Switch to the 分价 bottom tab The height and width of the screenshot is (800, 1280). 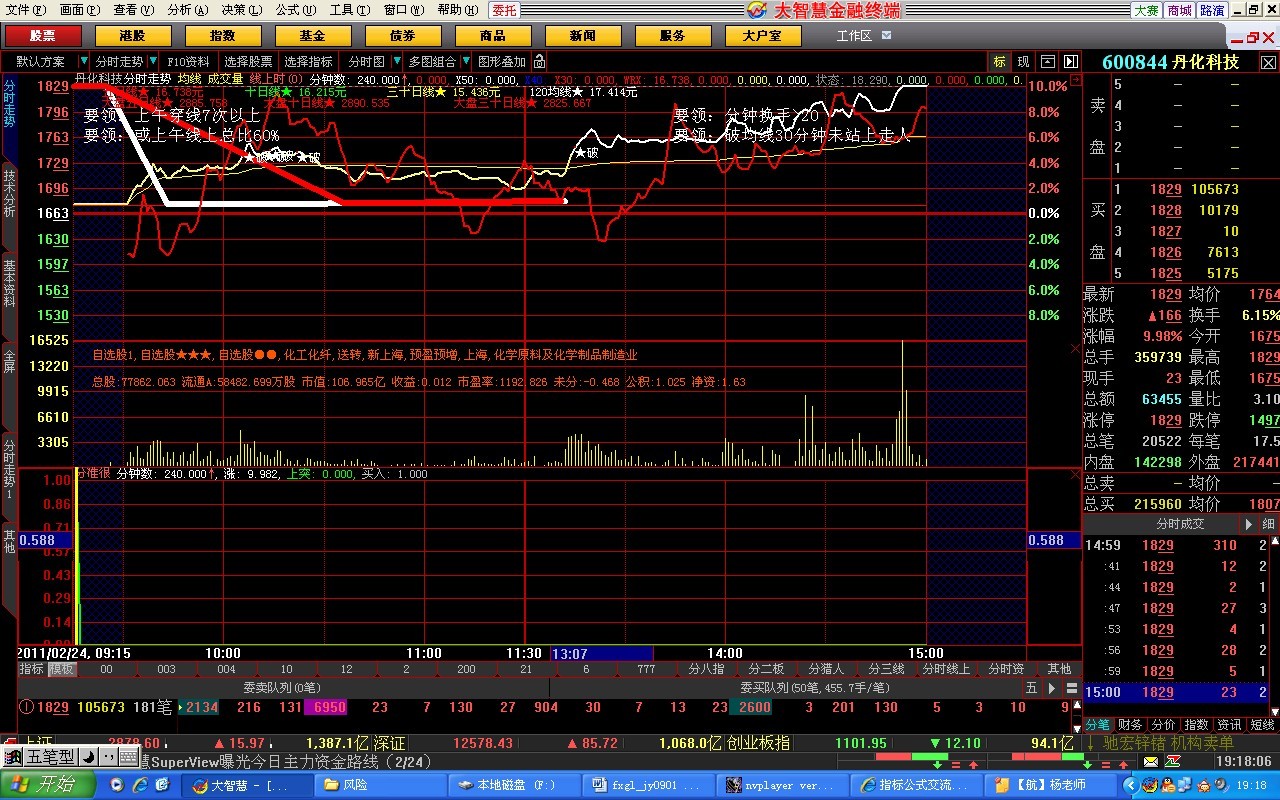(x=1164, y=724)
